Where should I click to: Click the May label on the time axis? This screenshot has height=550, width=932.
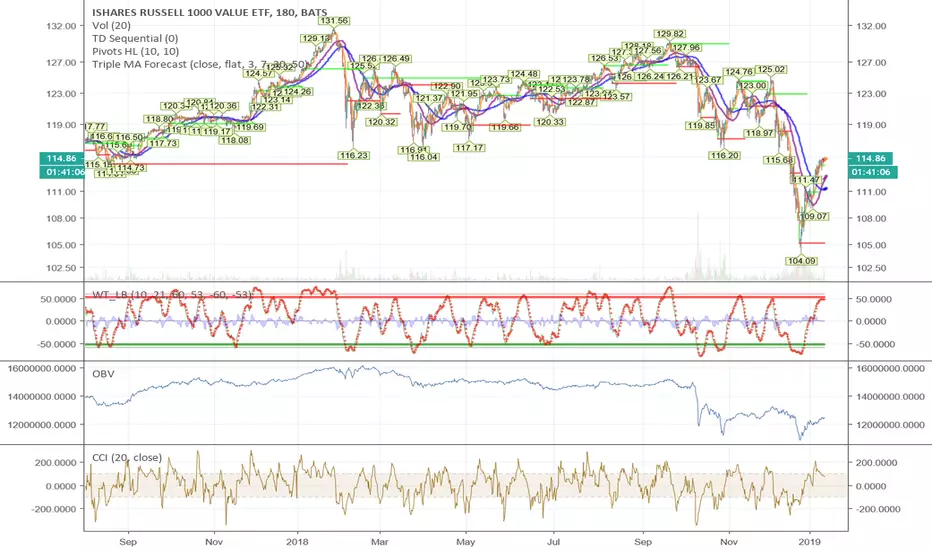pyautogui.click(x=465, y=542)
